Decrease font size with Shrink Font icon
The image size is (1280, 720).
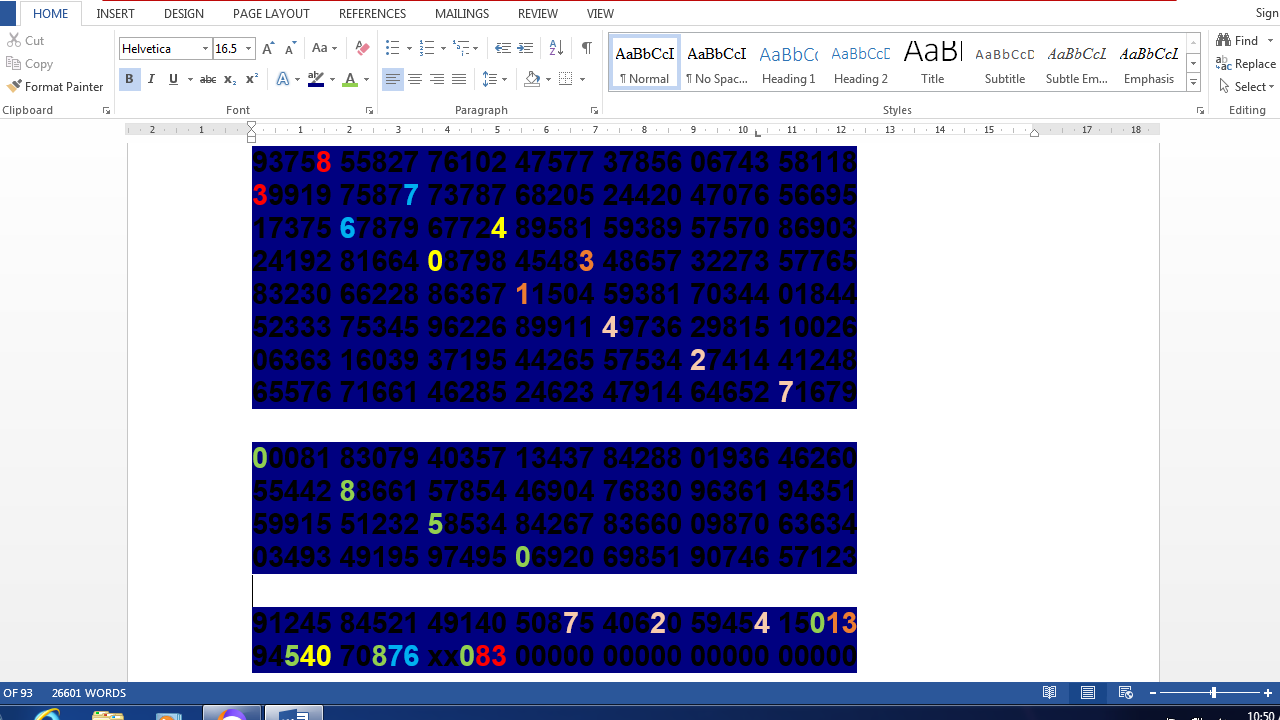click(x=290, y=48)
